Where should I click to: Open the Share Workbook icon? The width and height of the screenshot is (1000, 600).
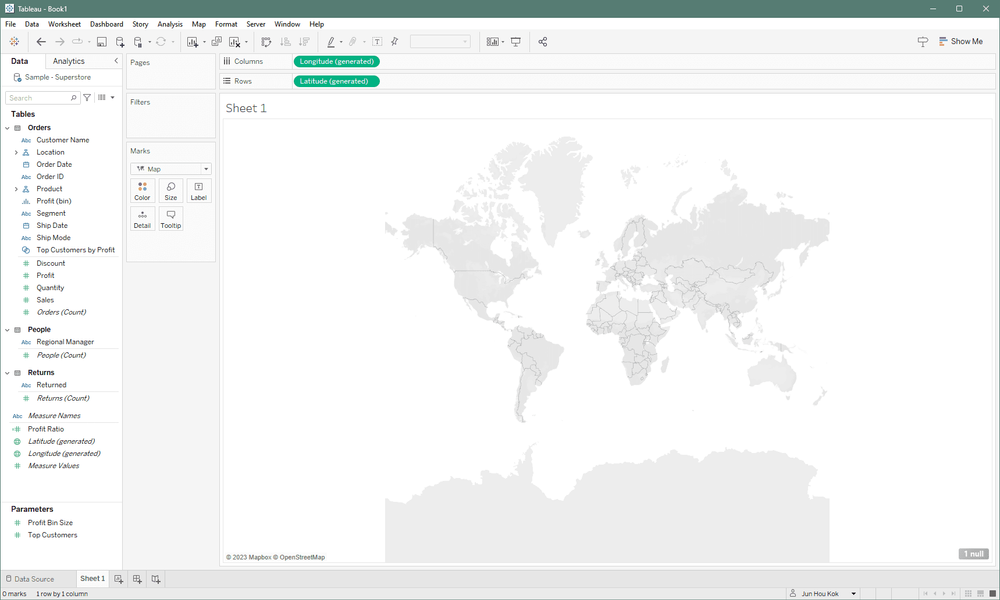[x=543, y=42]
